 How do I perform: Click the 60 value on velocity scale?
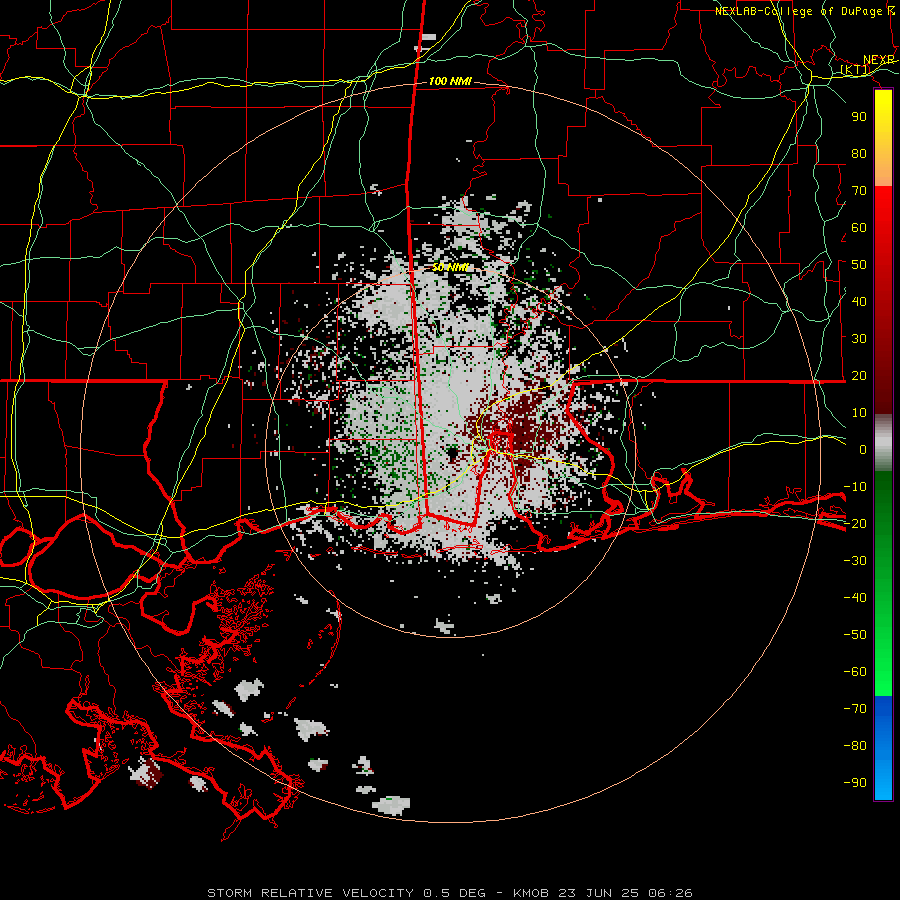859,228
